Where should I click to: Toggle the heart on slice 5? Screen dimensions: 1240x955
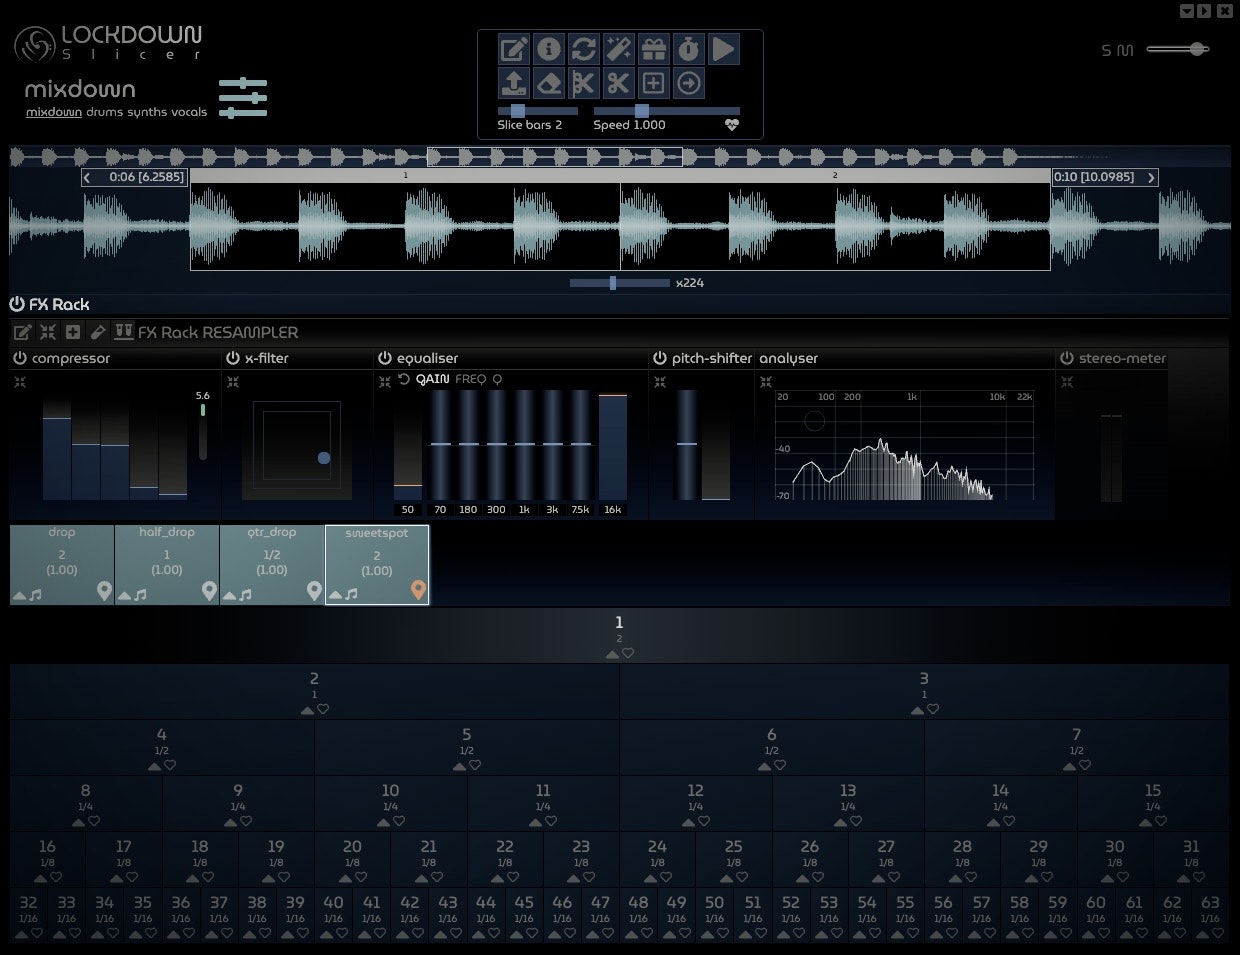tap(475, 765)
